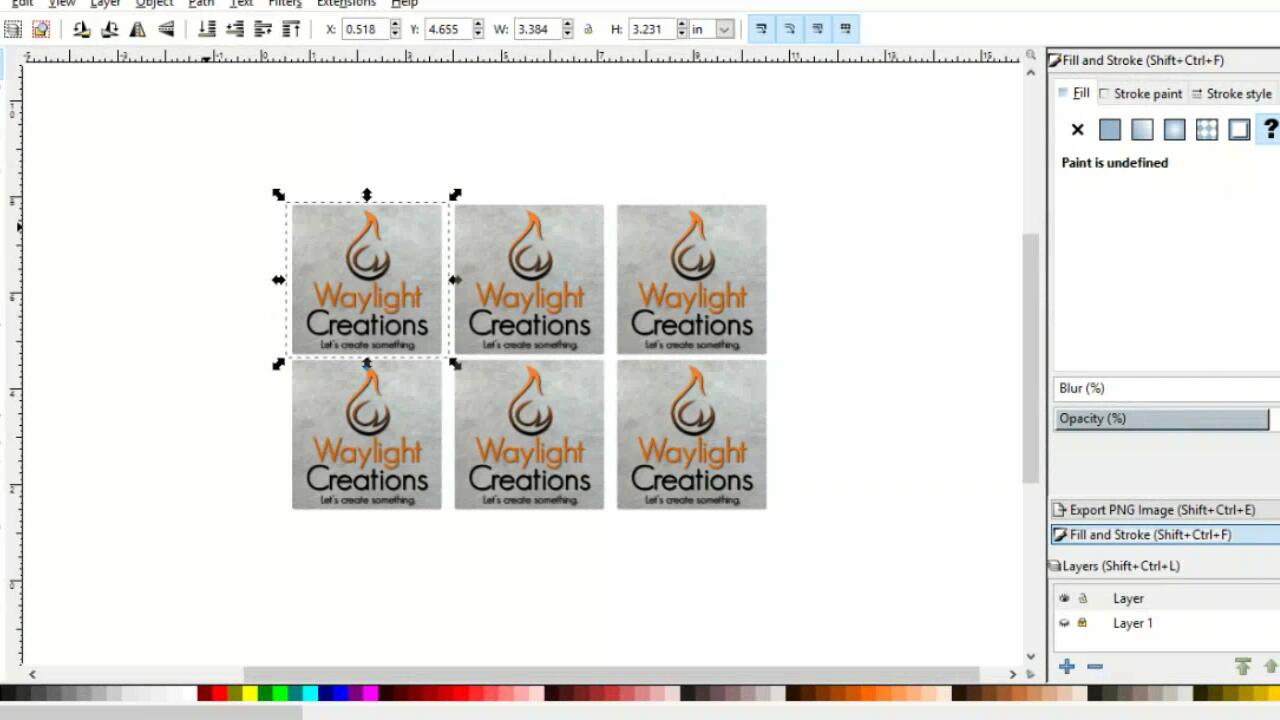Lower selection to bottom icon

[x=207, y=29]
